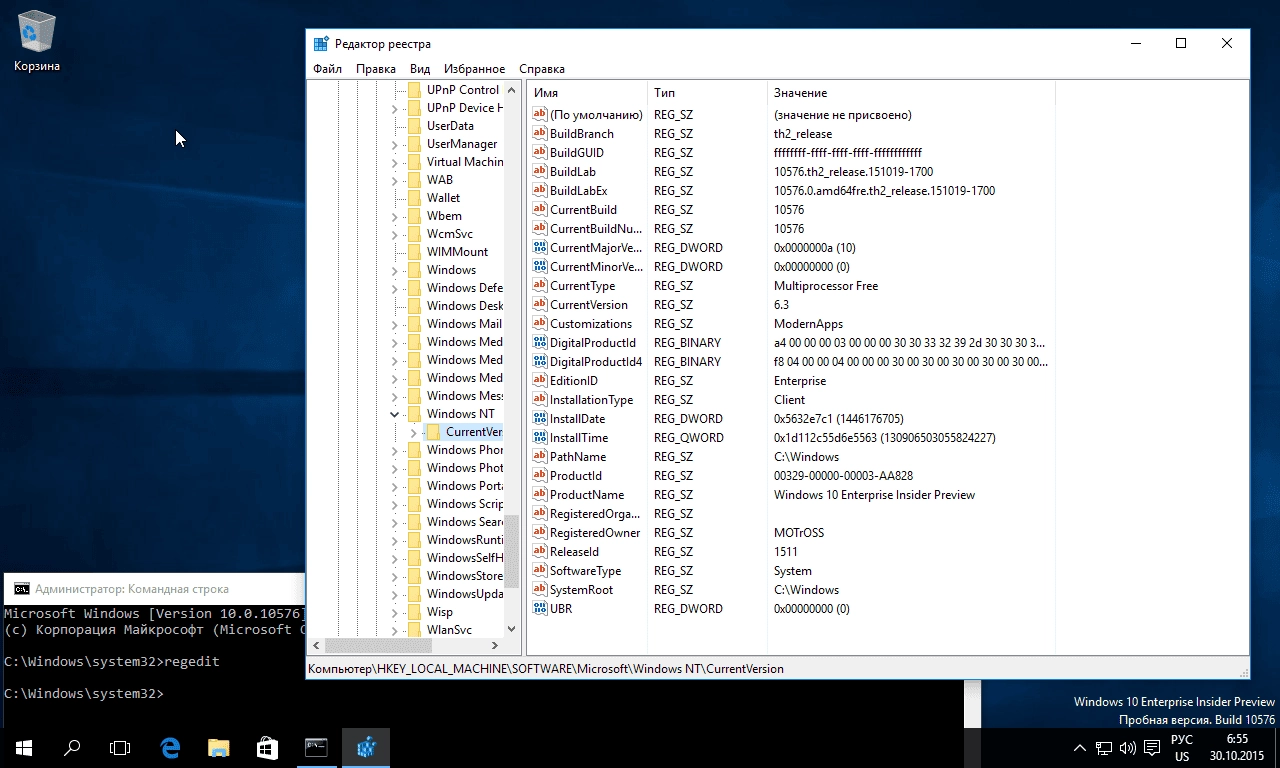Click the folder icon of Wallet key

[414, 198]
